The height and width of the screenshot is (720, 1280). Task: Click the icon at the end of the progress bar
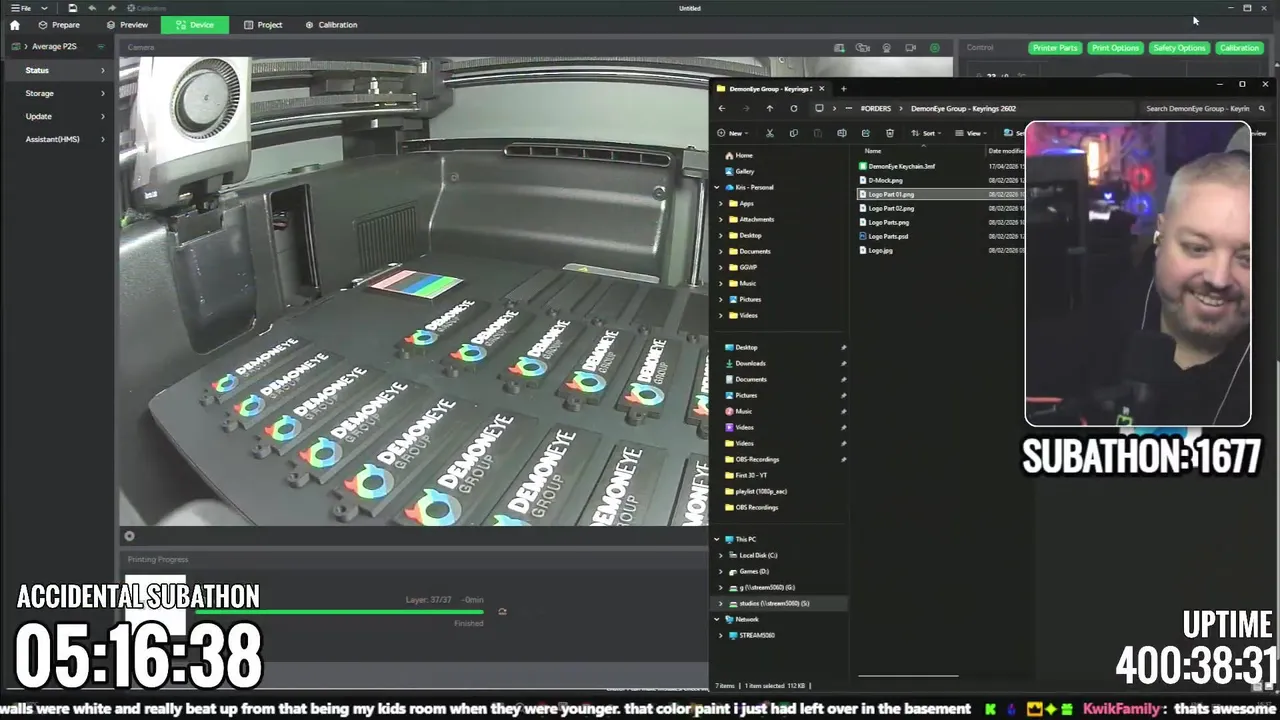(x=502, y=612)
